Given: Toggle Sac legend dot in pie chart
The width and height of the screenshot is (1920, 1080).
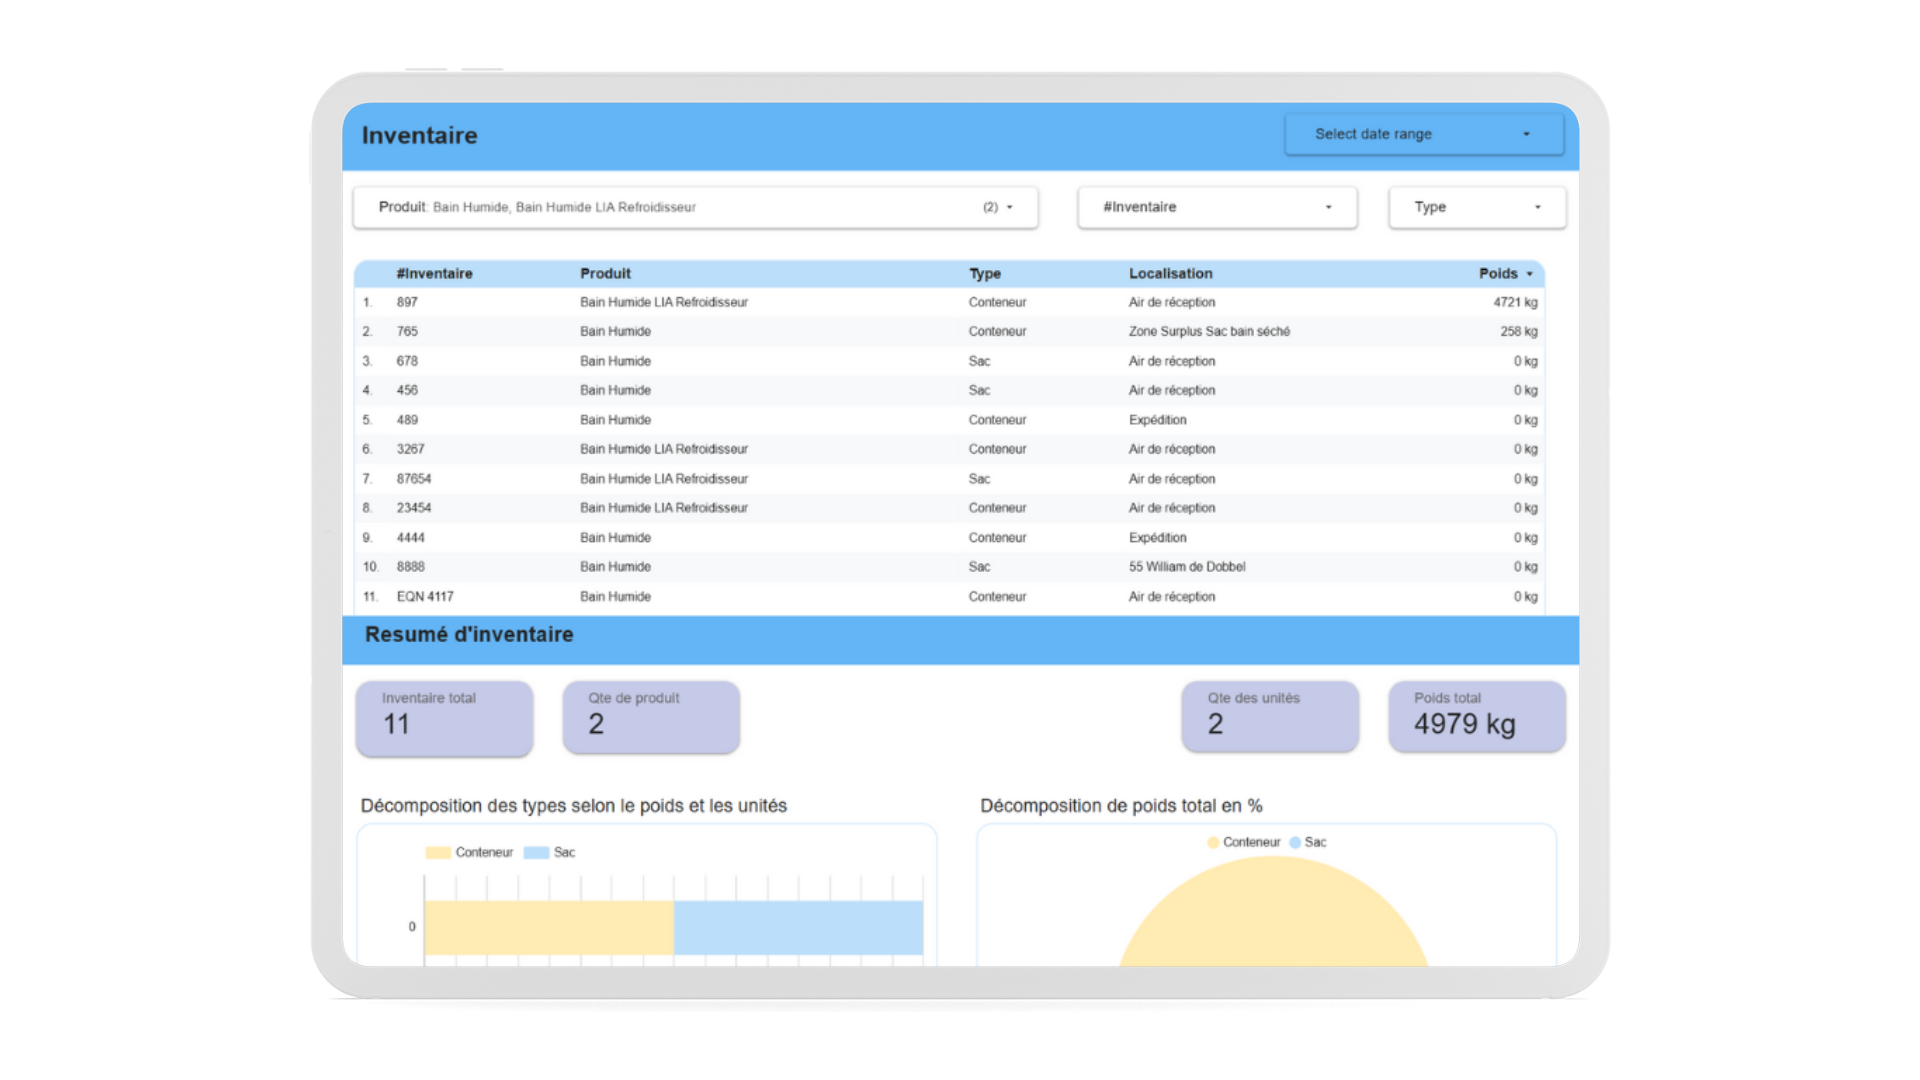Looking at the screenshot, I should coord(1295,843).
